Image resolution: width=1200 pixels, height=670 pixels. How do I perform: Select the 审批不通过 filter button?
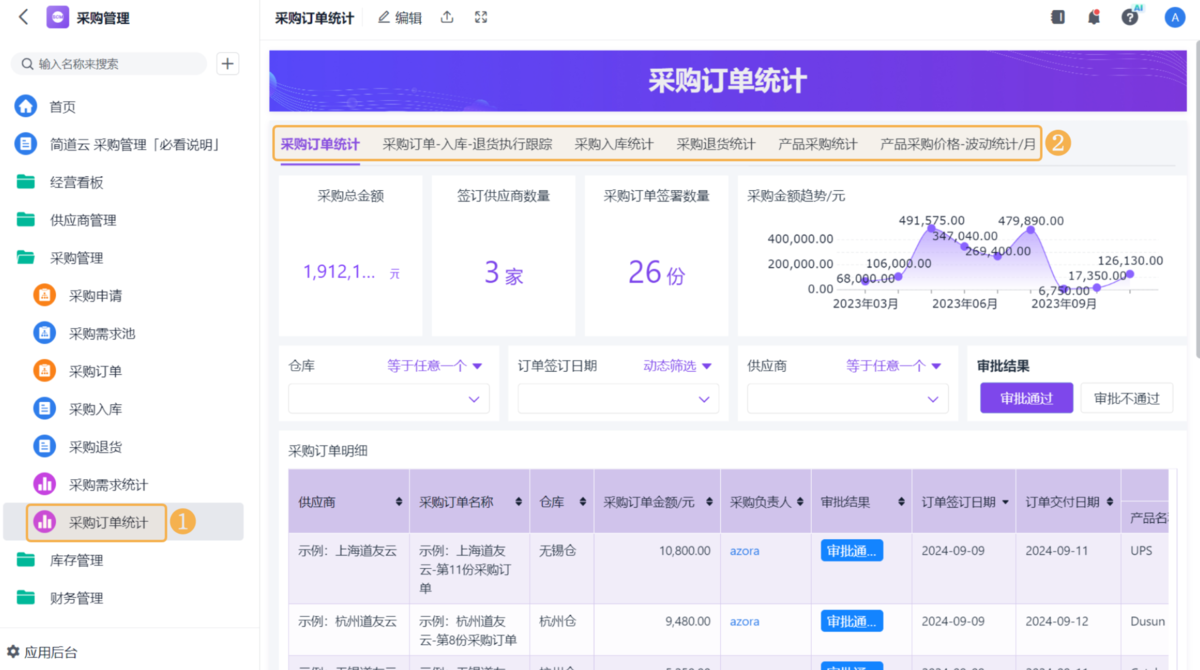[x=1126, y=398]
